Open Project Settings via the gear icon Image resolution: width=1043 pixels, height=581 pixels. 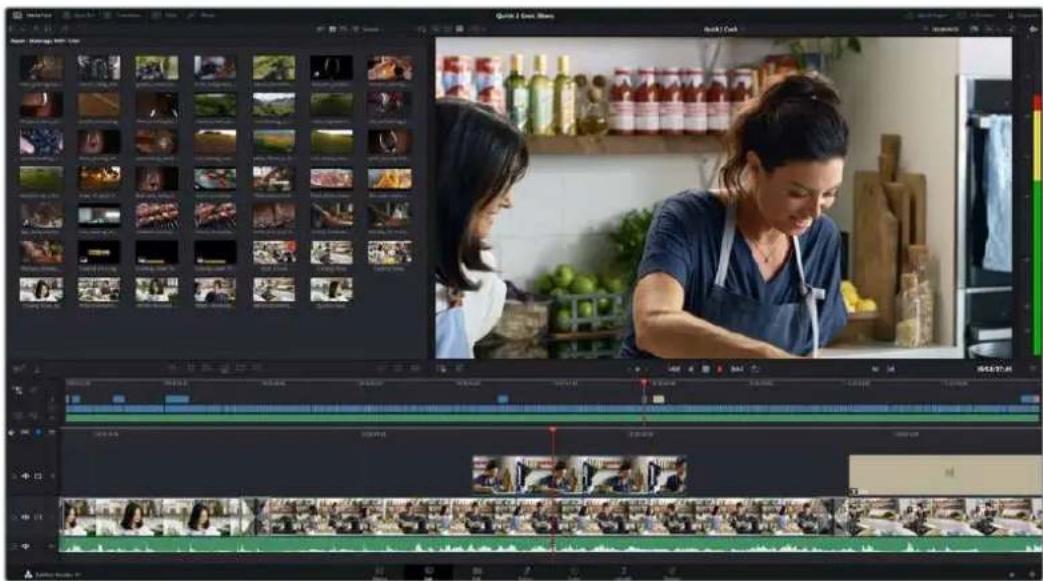pos(1033,574)
